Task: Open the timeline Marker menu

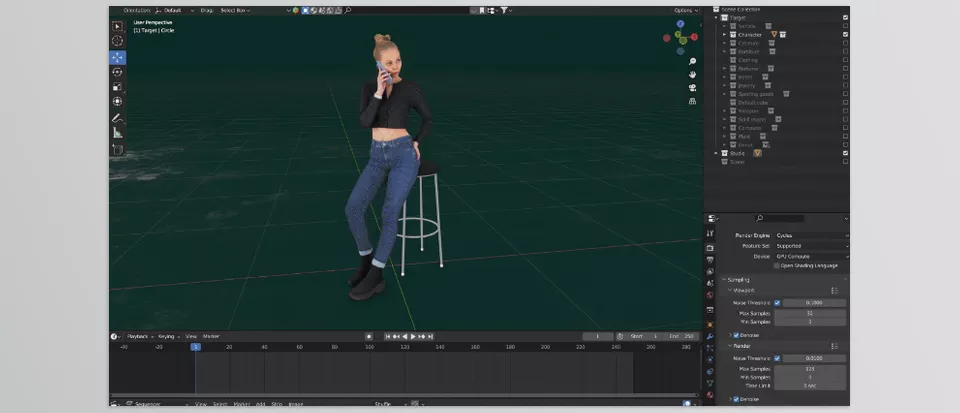Action: 211,337
